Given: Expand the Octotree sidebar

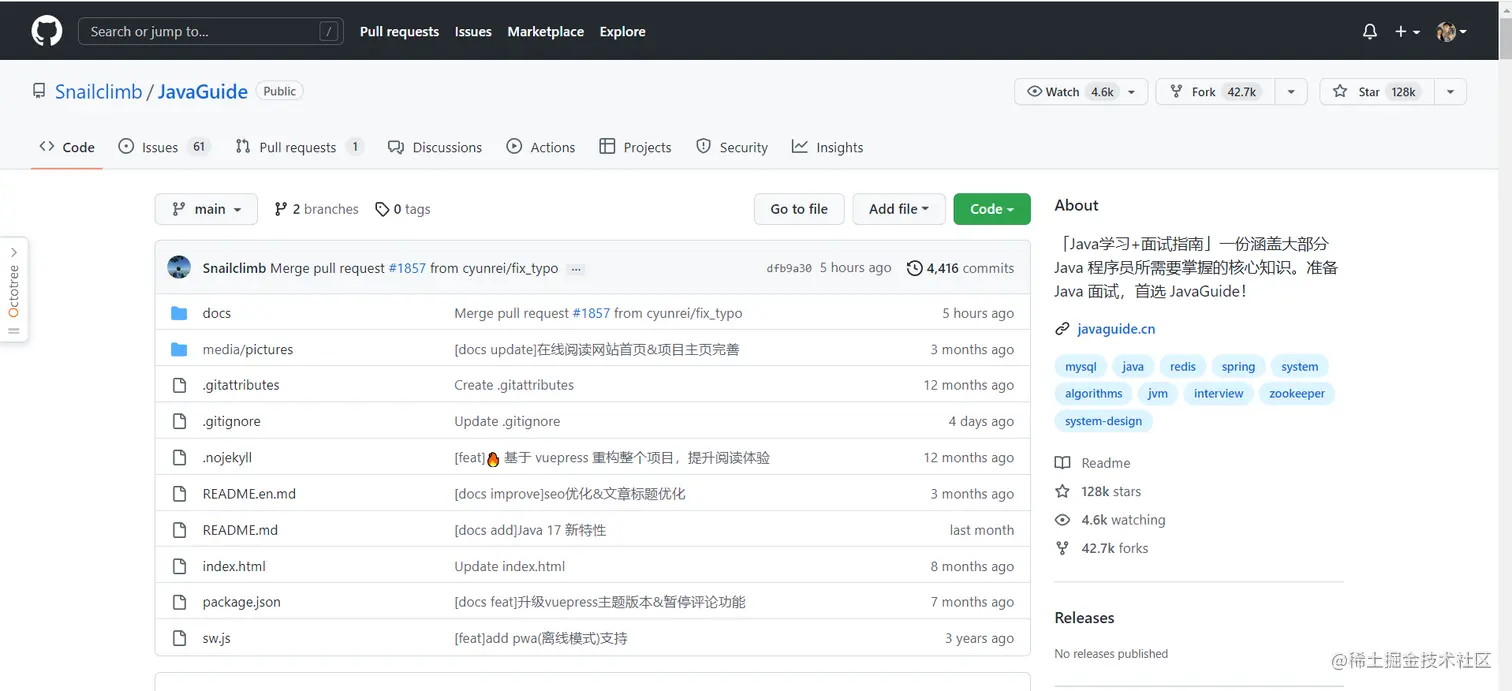Looking at the screenshot, I should pos(14,290).
